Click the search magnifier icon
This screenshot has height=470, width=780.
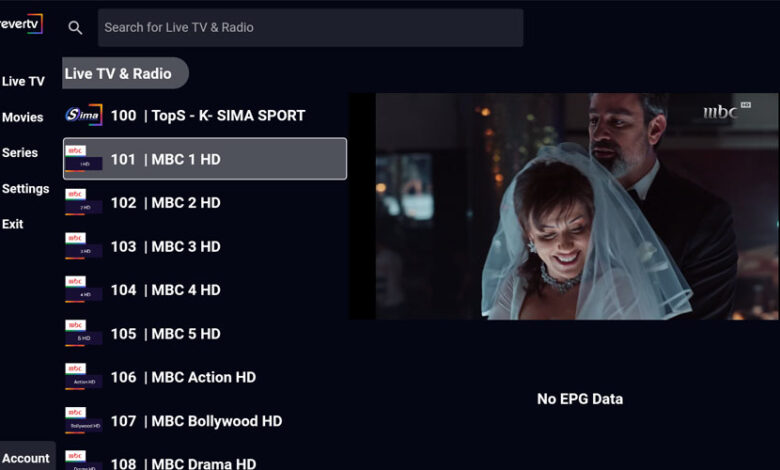[x=75, y=28]
